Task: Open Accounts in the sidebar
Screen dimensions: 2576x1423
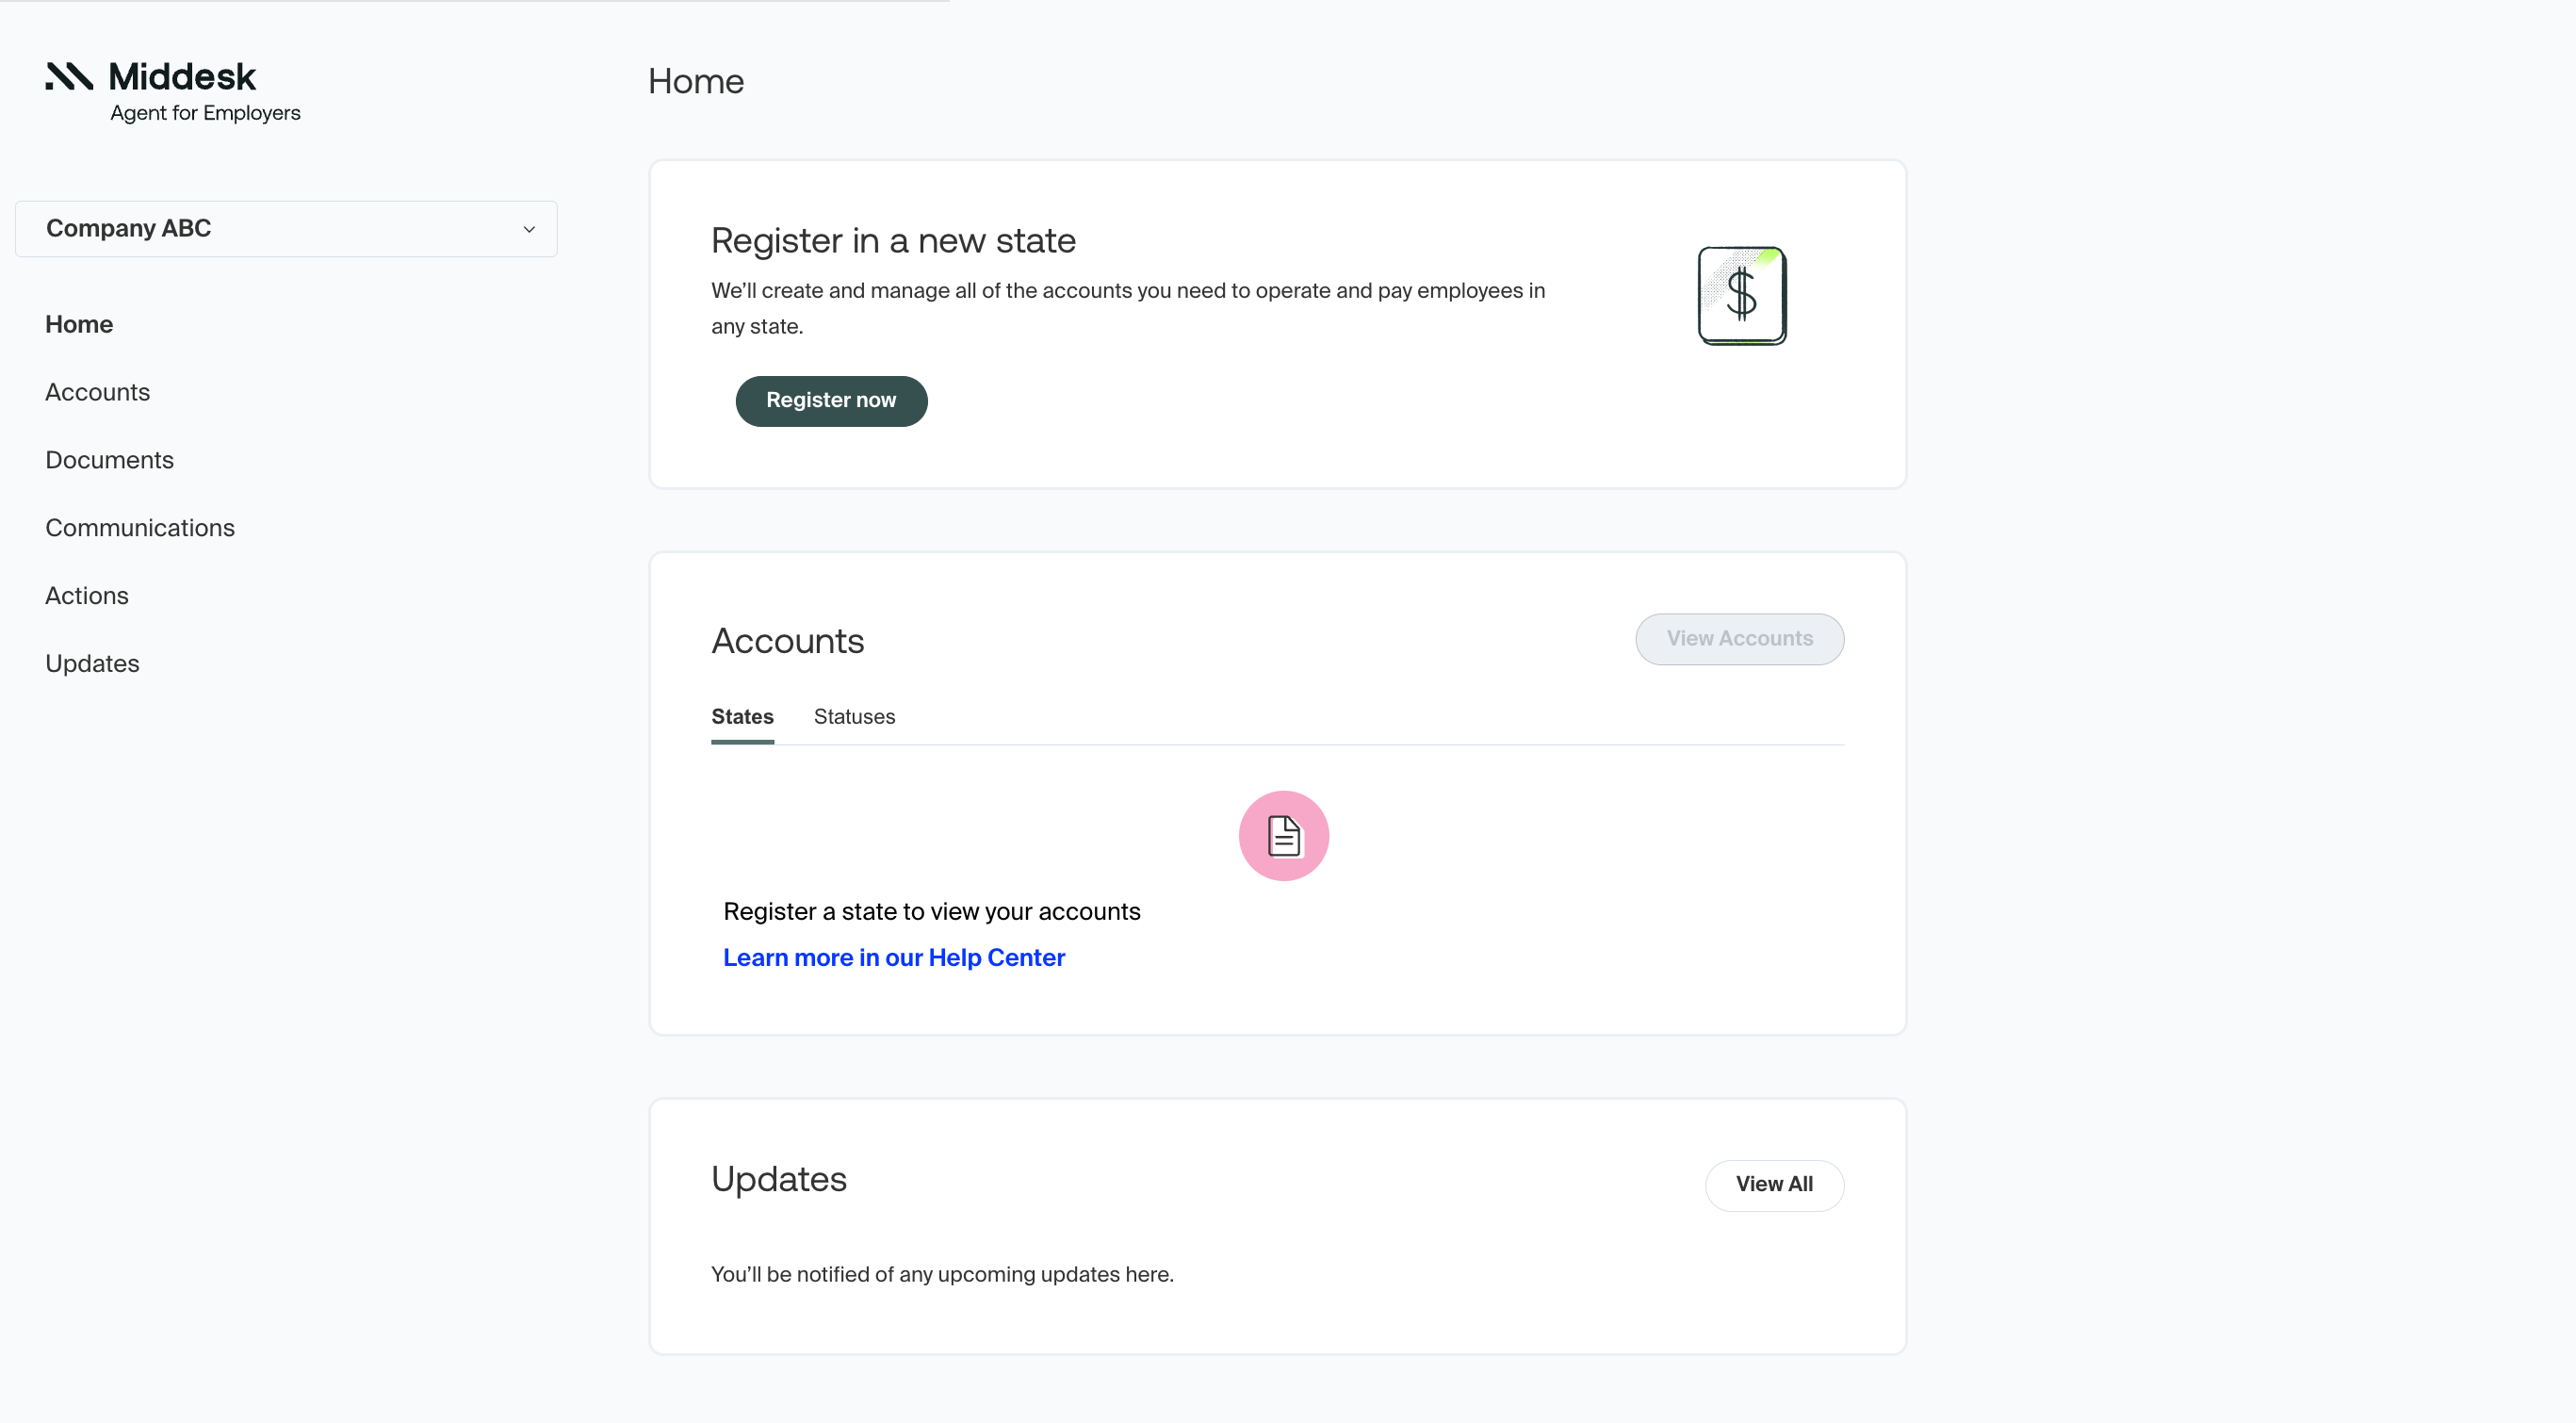Action: tap(97, 392)
